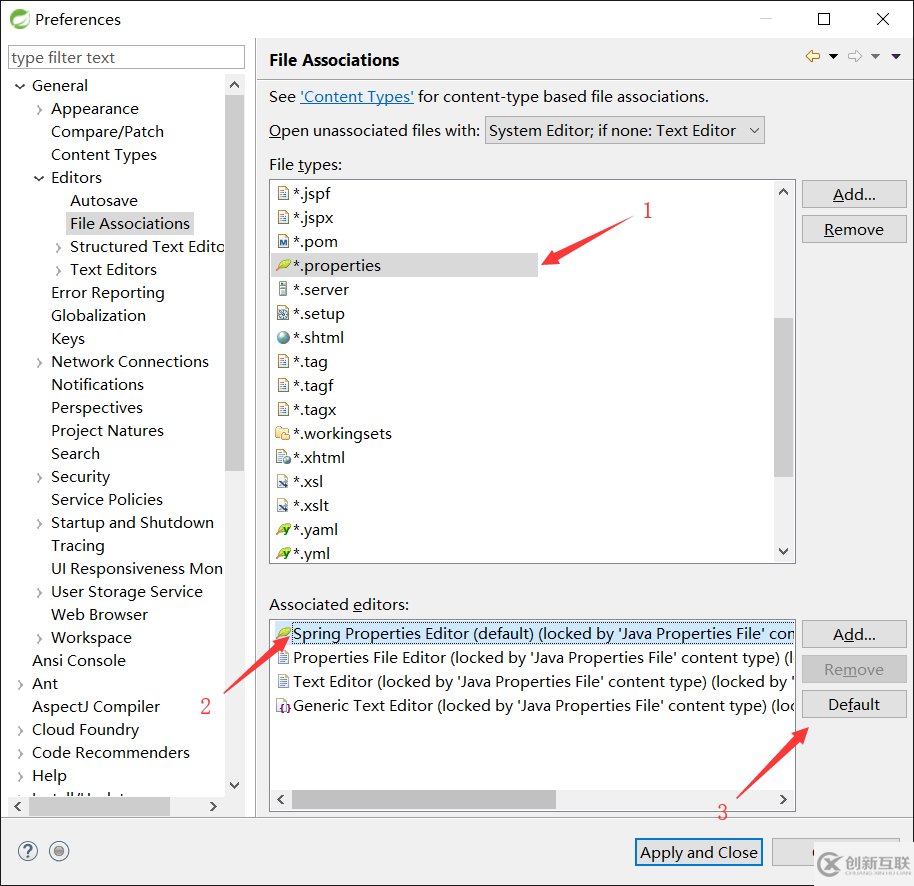Select Web Browser preference page
The height and width of the screenshot is (886, 914).
point(99,614)
